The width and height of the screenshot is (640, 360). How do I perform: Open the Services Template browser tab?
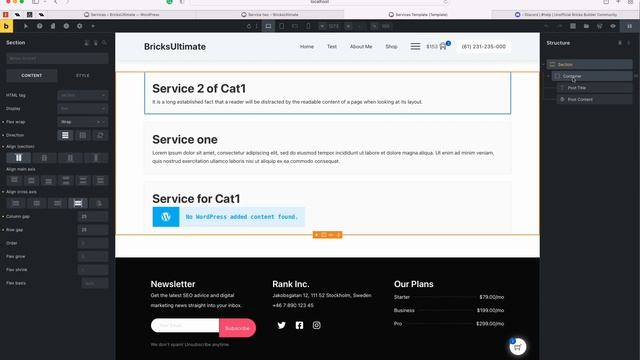click(418, 14)
